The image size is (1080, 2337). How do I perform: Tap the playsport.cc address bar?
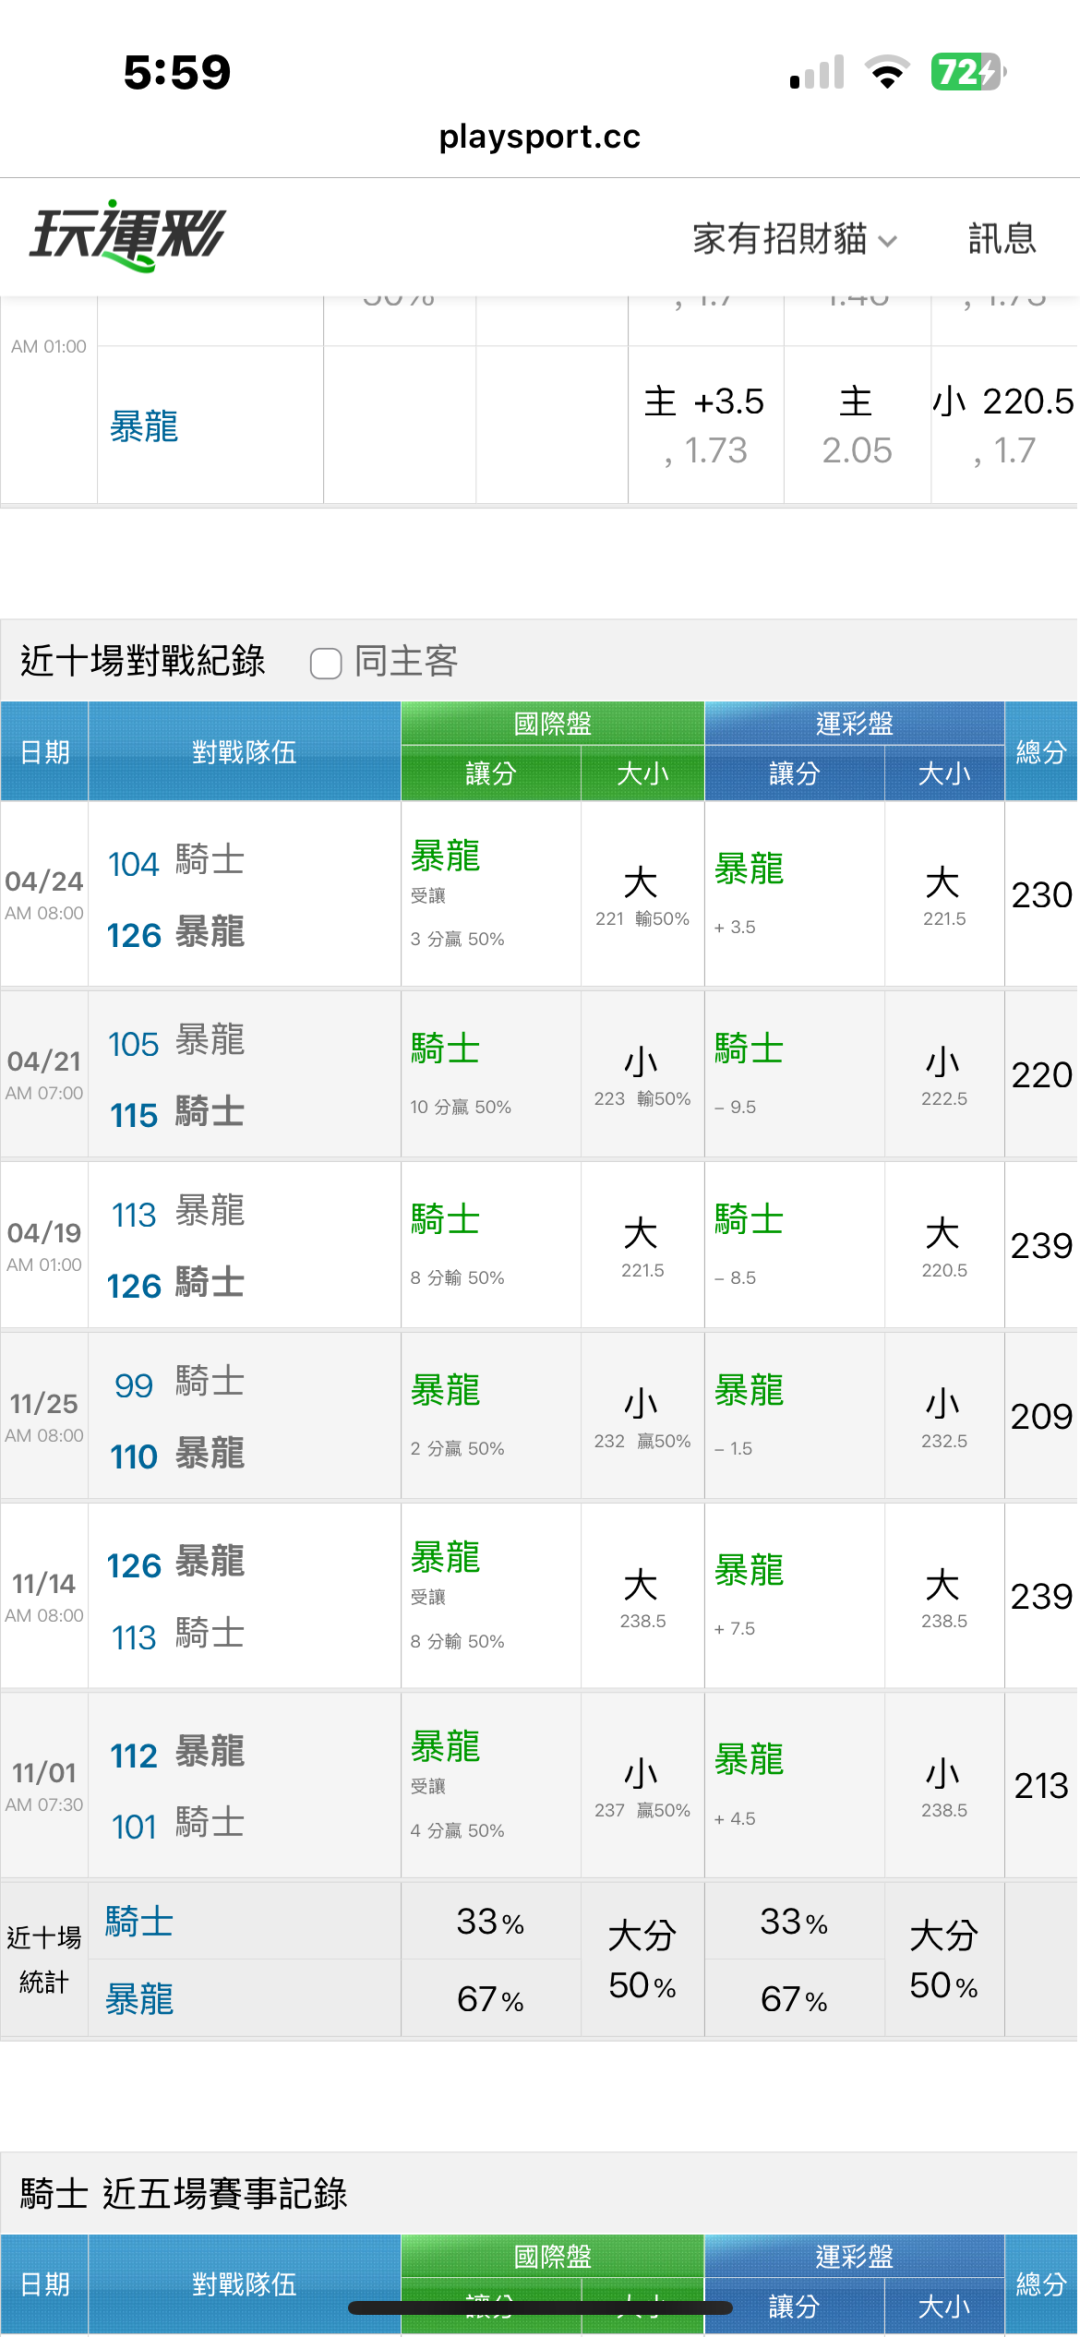coord(540,136)
